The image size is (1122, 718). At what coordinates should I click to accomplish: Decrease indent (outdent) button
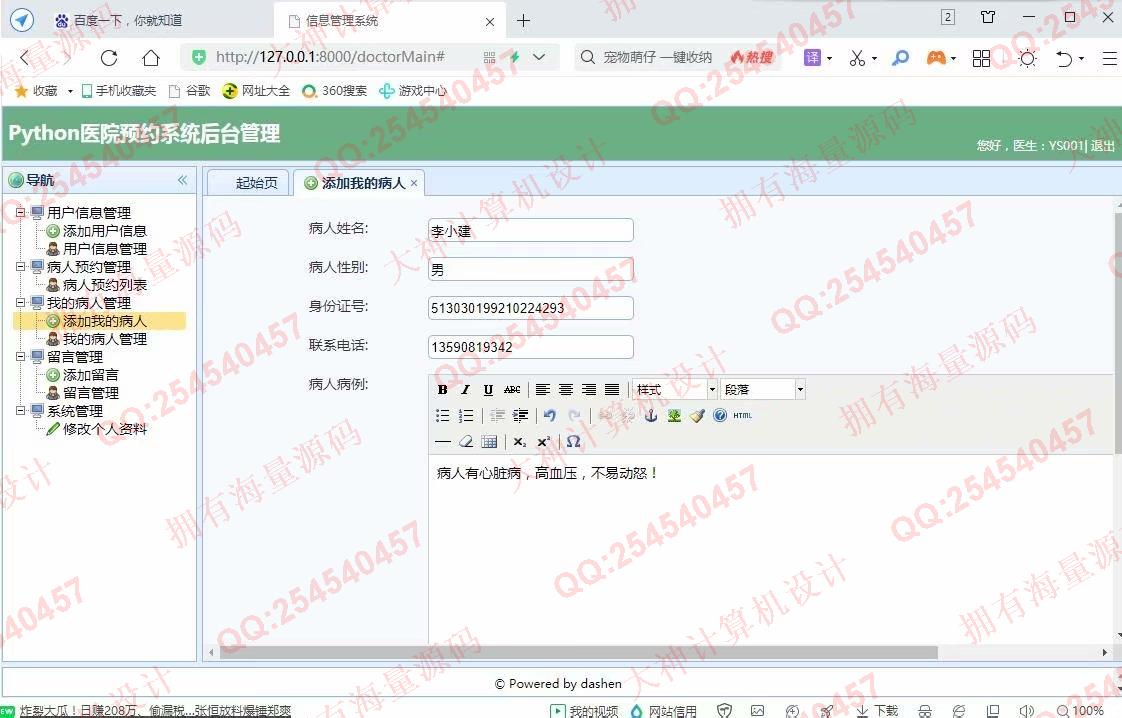(x=497, y=415)
